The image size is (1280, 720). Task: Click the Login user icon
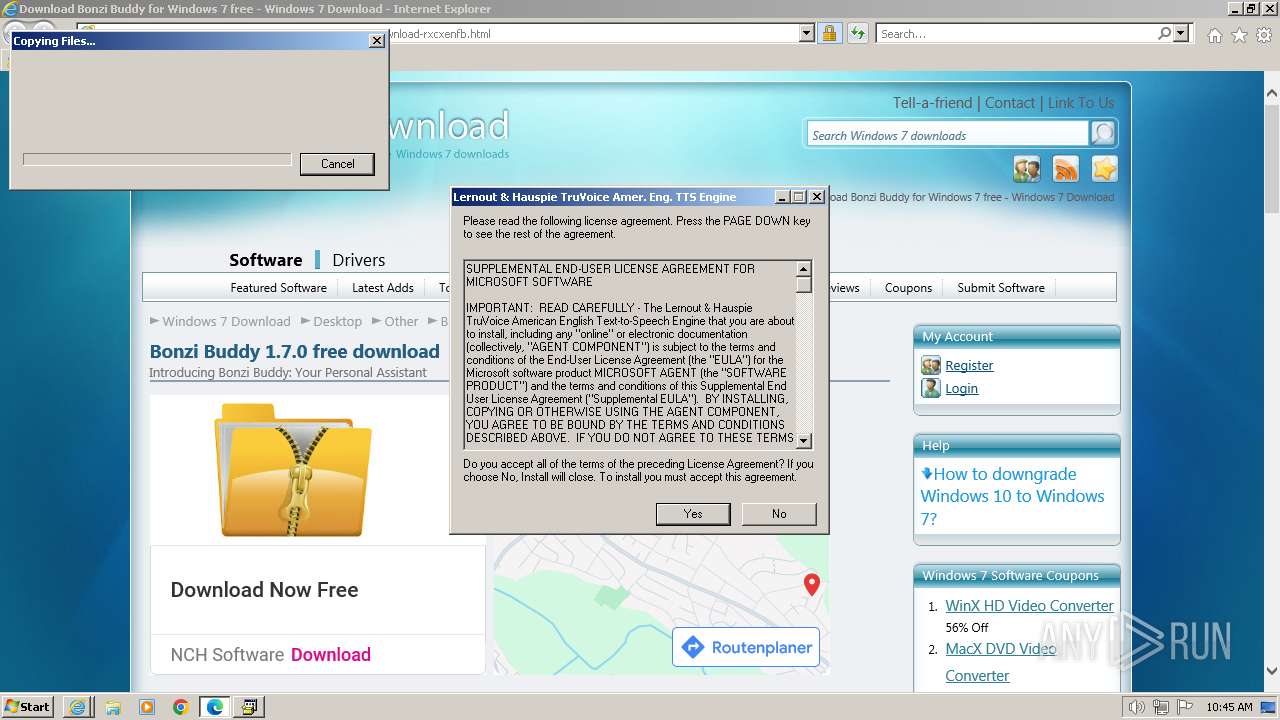pyautogui.click(x=931, y=388)
